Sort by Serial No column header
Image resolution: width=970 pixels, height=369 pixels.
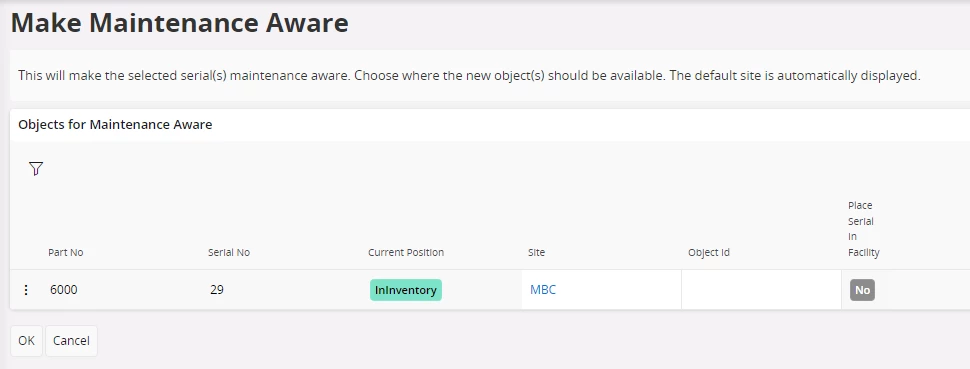pyautogui.click(x=229, y=253)
